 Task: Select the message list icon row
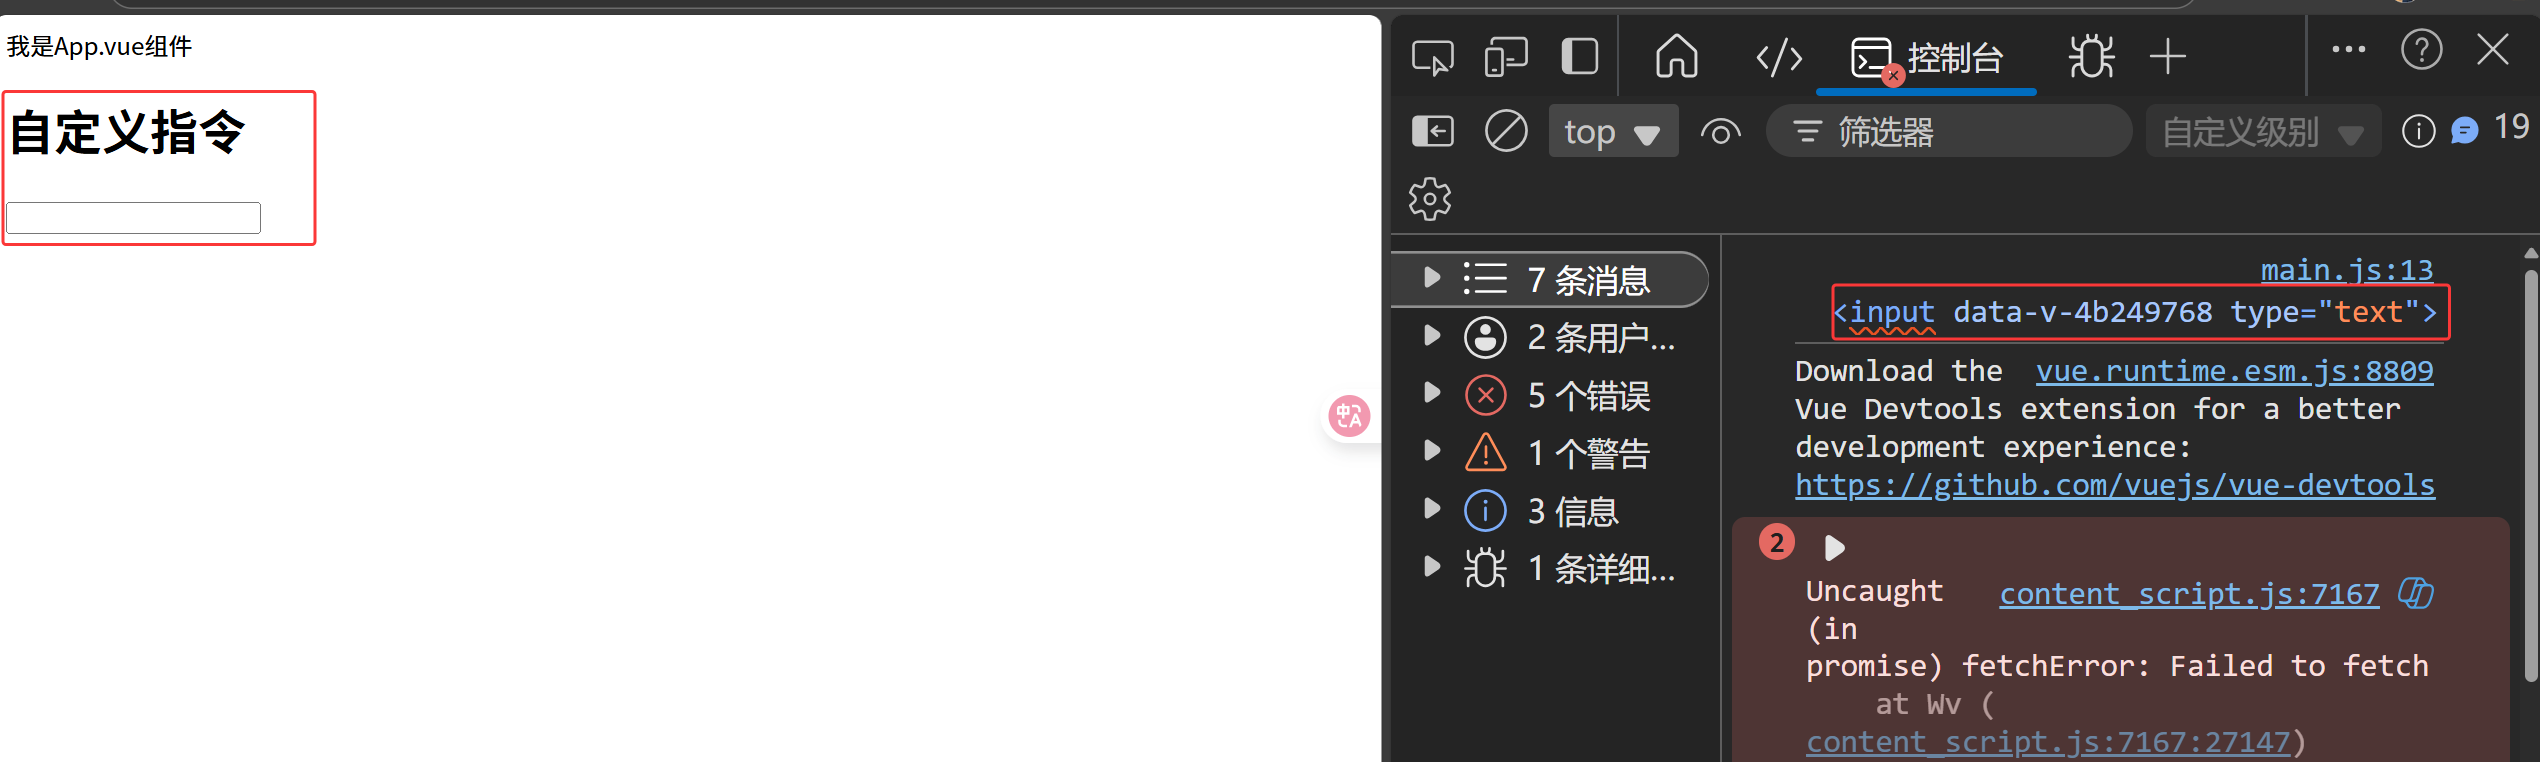tap(1485, 278)
